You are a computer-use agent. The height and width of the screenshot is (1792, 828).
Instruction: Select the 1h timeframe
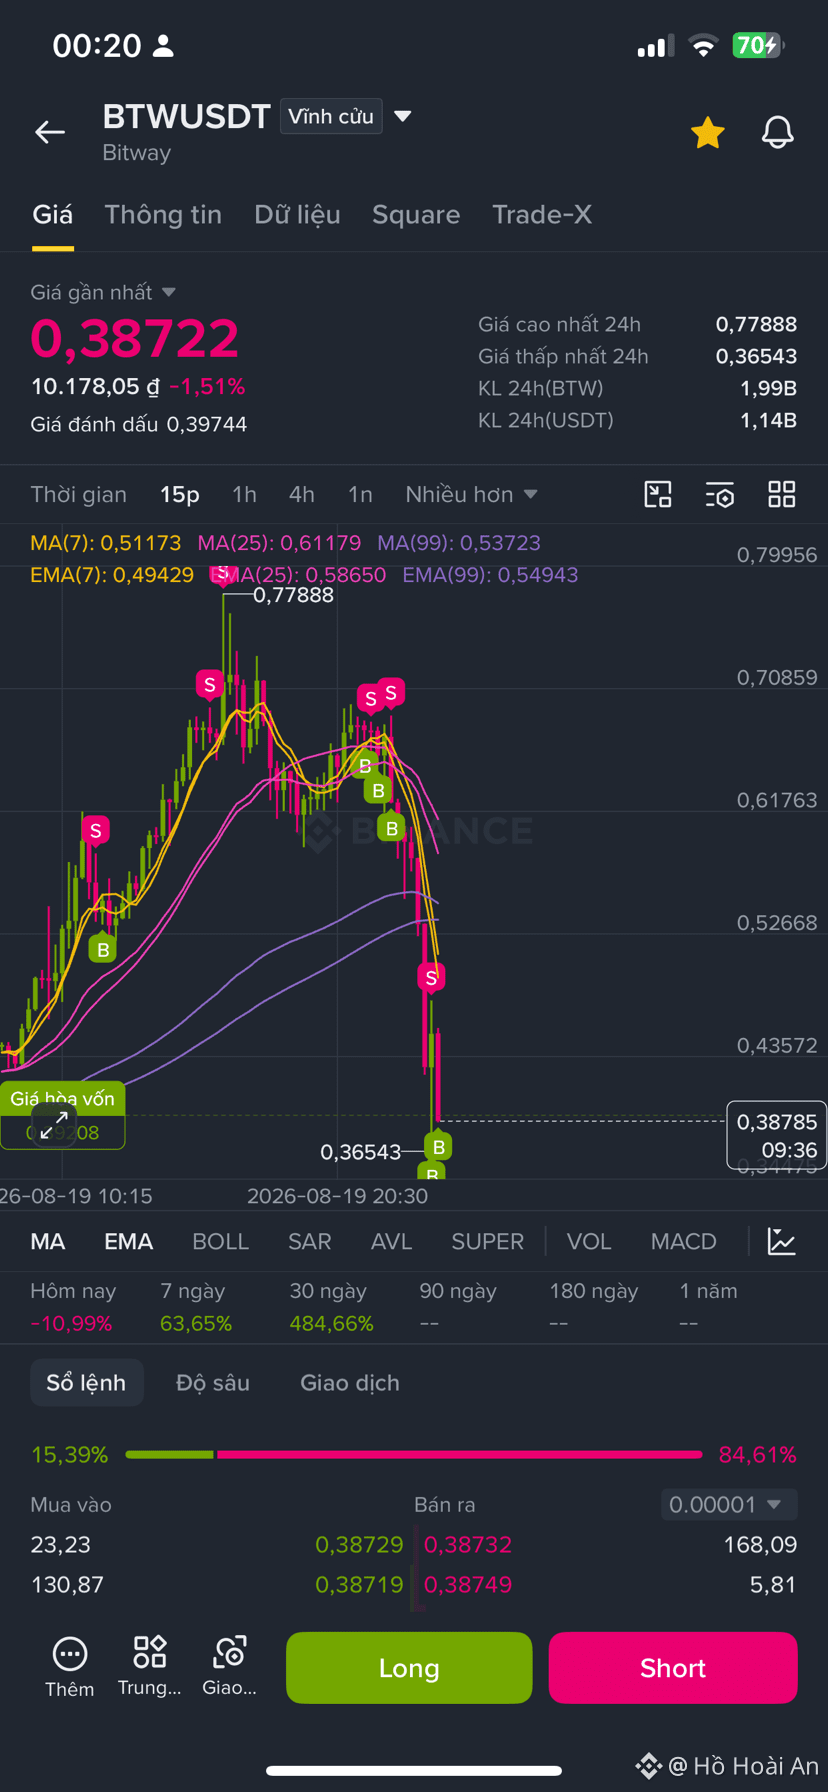pyautogui.click(x=244, y=494)
